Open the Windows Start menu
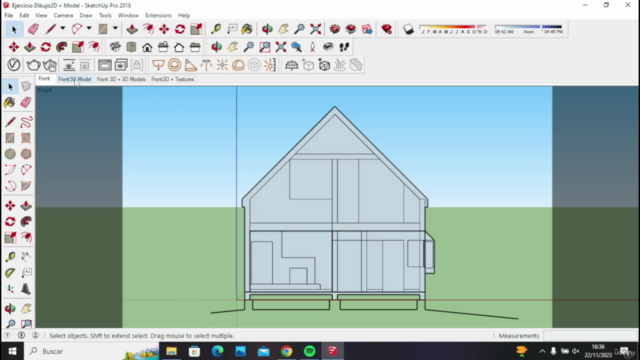Screen dimensions: 640x360 tap(12, 351)
